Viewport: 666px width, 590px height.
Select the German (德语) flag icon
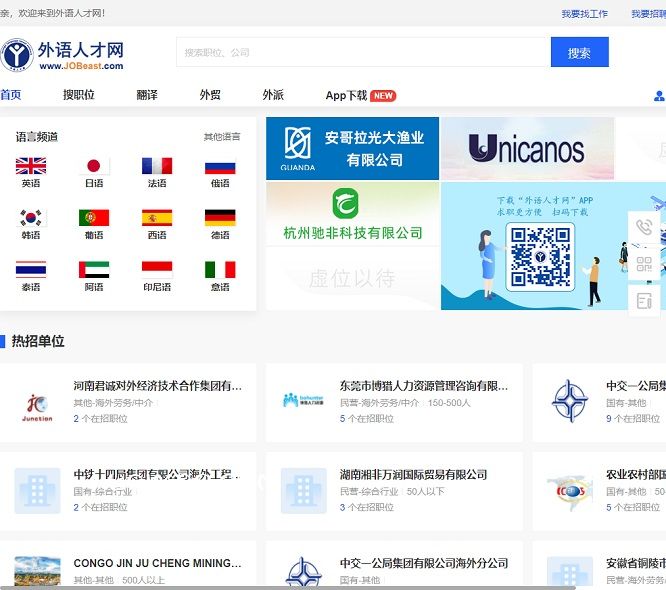tap(220, 218)
